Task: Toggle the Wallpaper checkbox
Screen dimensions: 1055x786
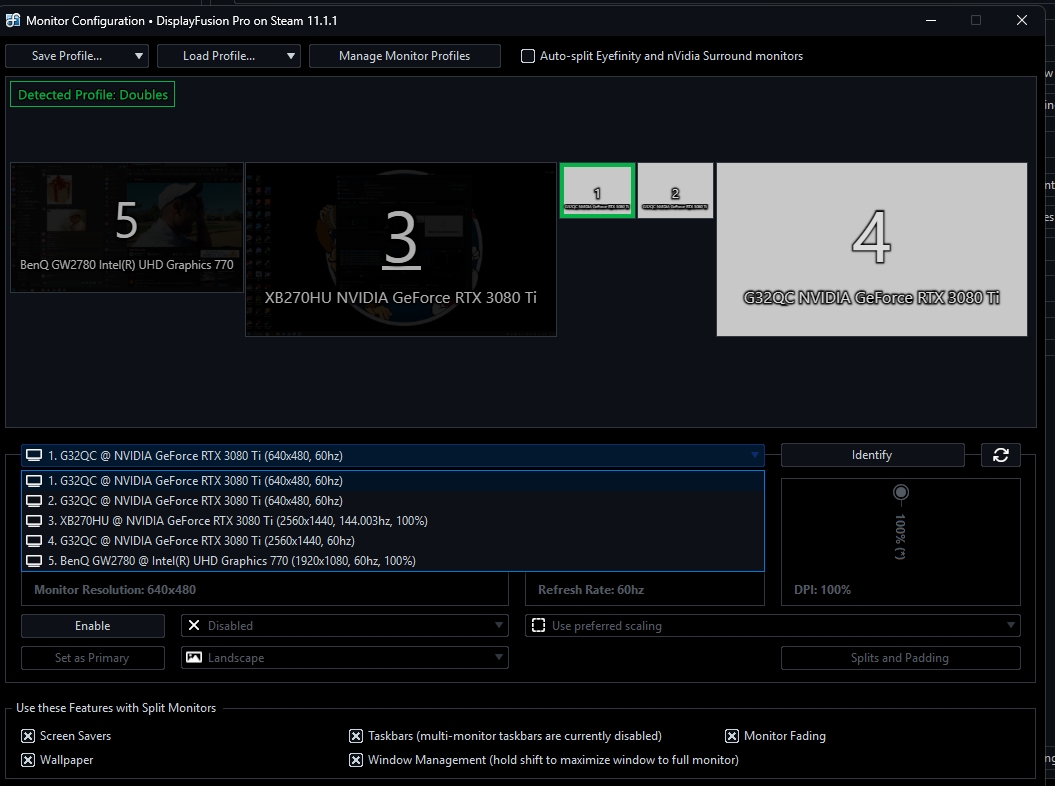Action: pos(28,760)
